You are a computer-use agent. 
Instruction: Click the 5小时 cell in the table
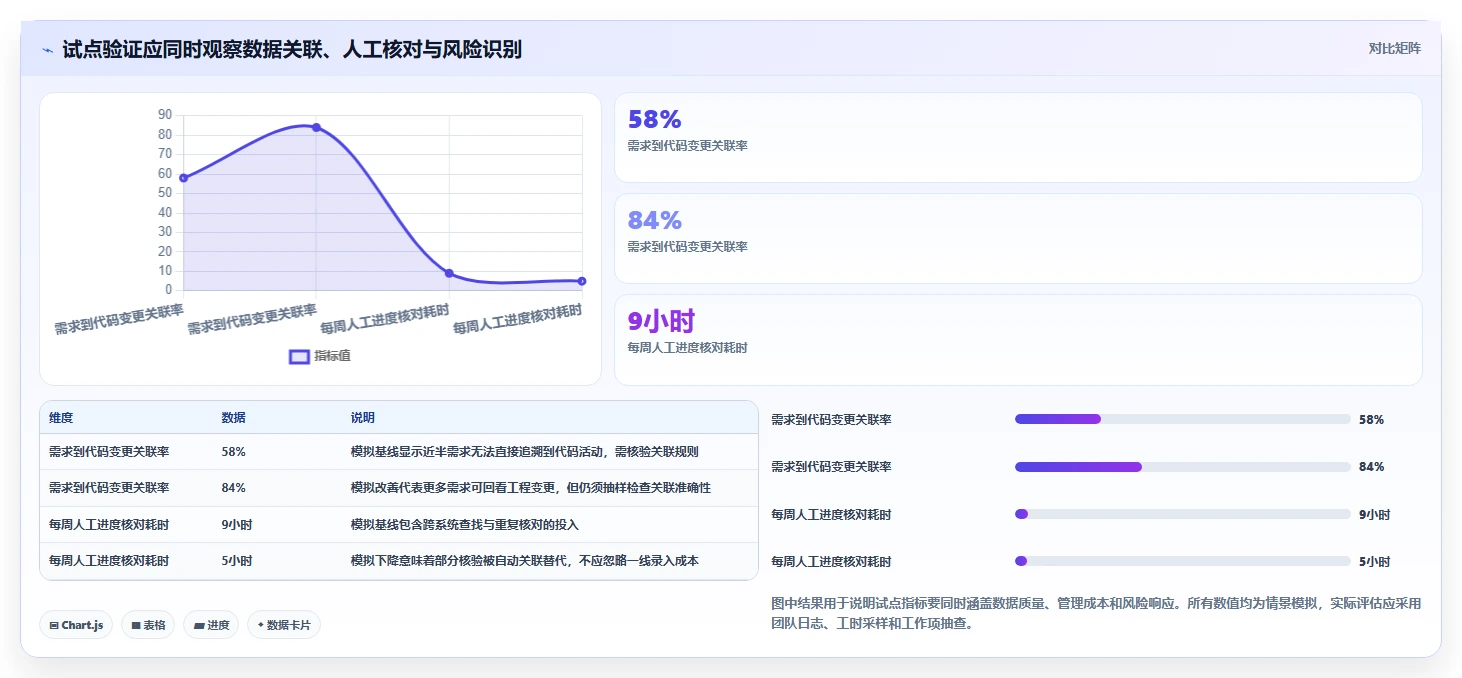[236, 561]
